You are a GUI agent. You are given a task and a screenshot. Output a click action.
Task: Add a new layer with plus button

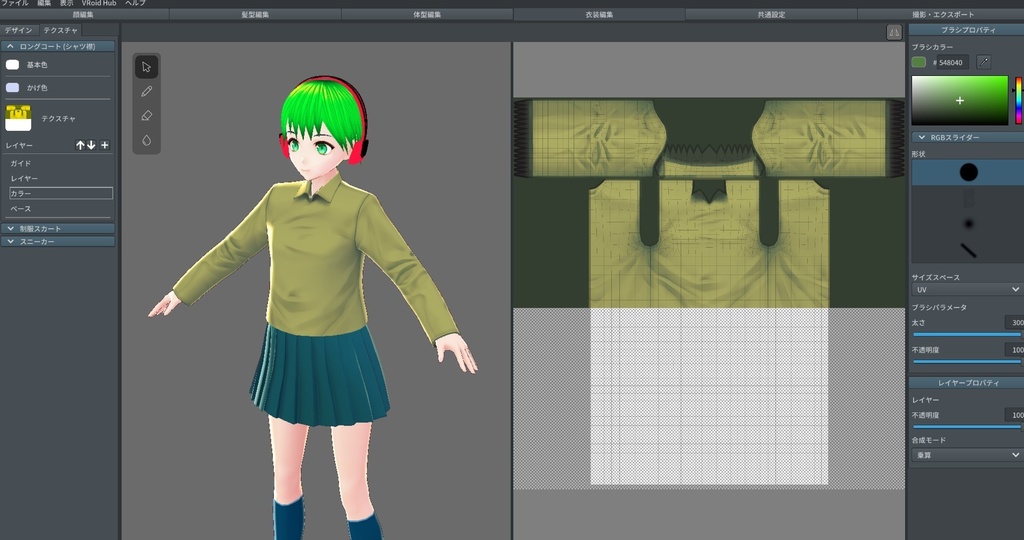point(104,145)
